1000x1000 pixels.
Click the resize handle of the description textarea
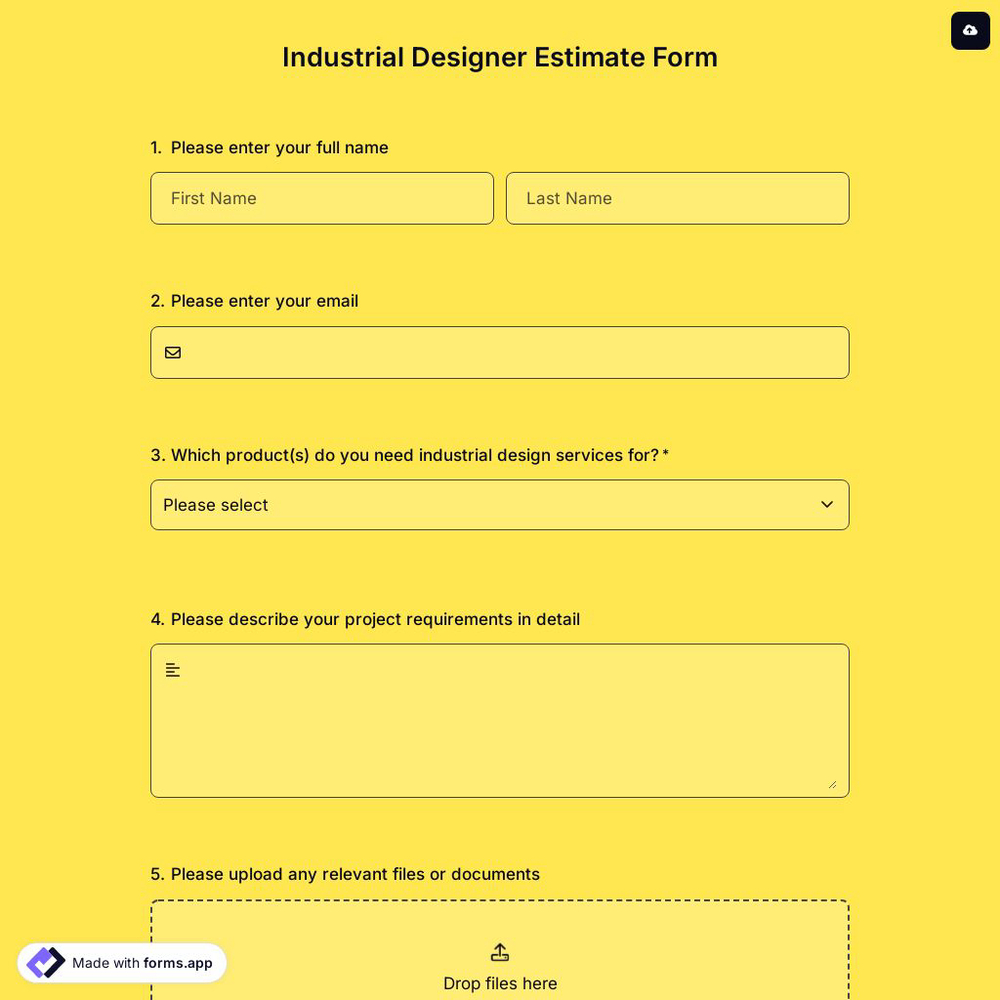click(x=833, y=786)
